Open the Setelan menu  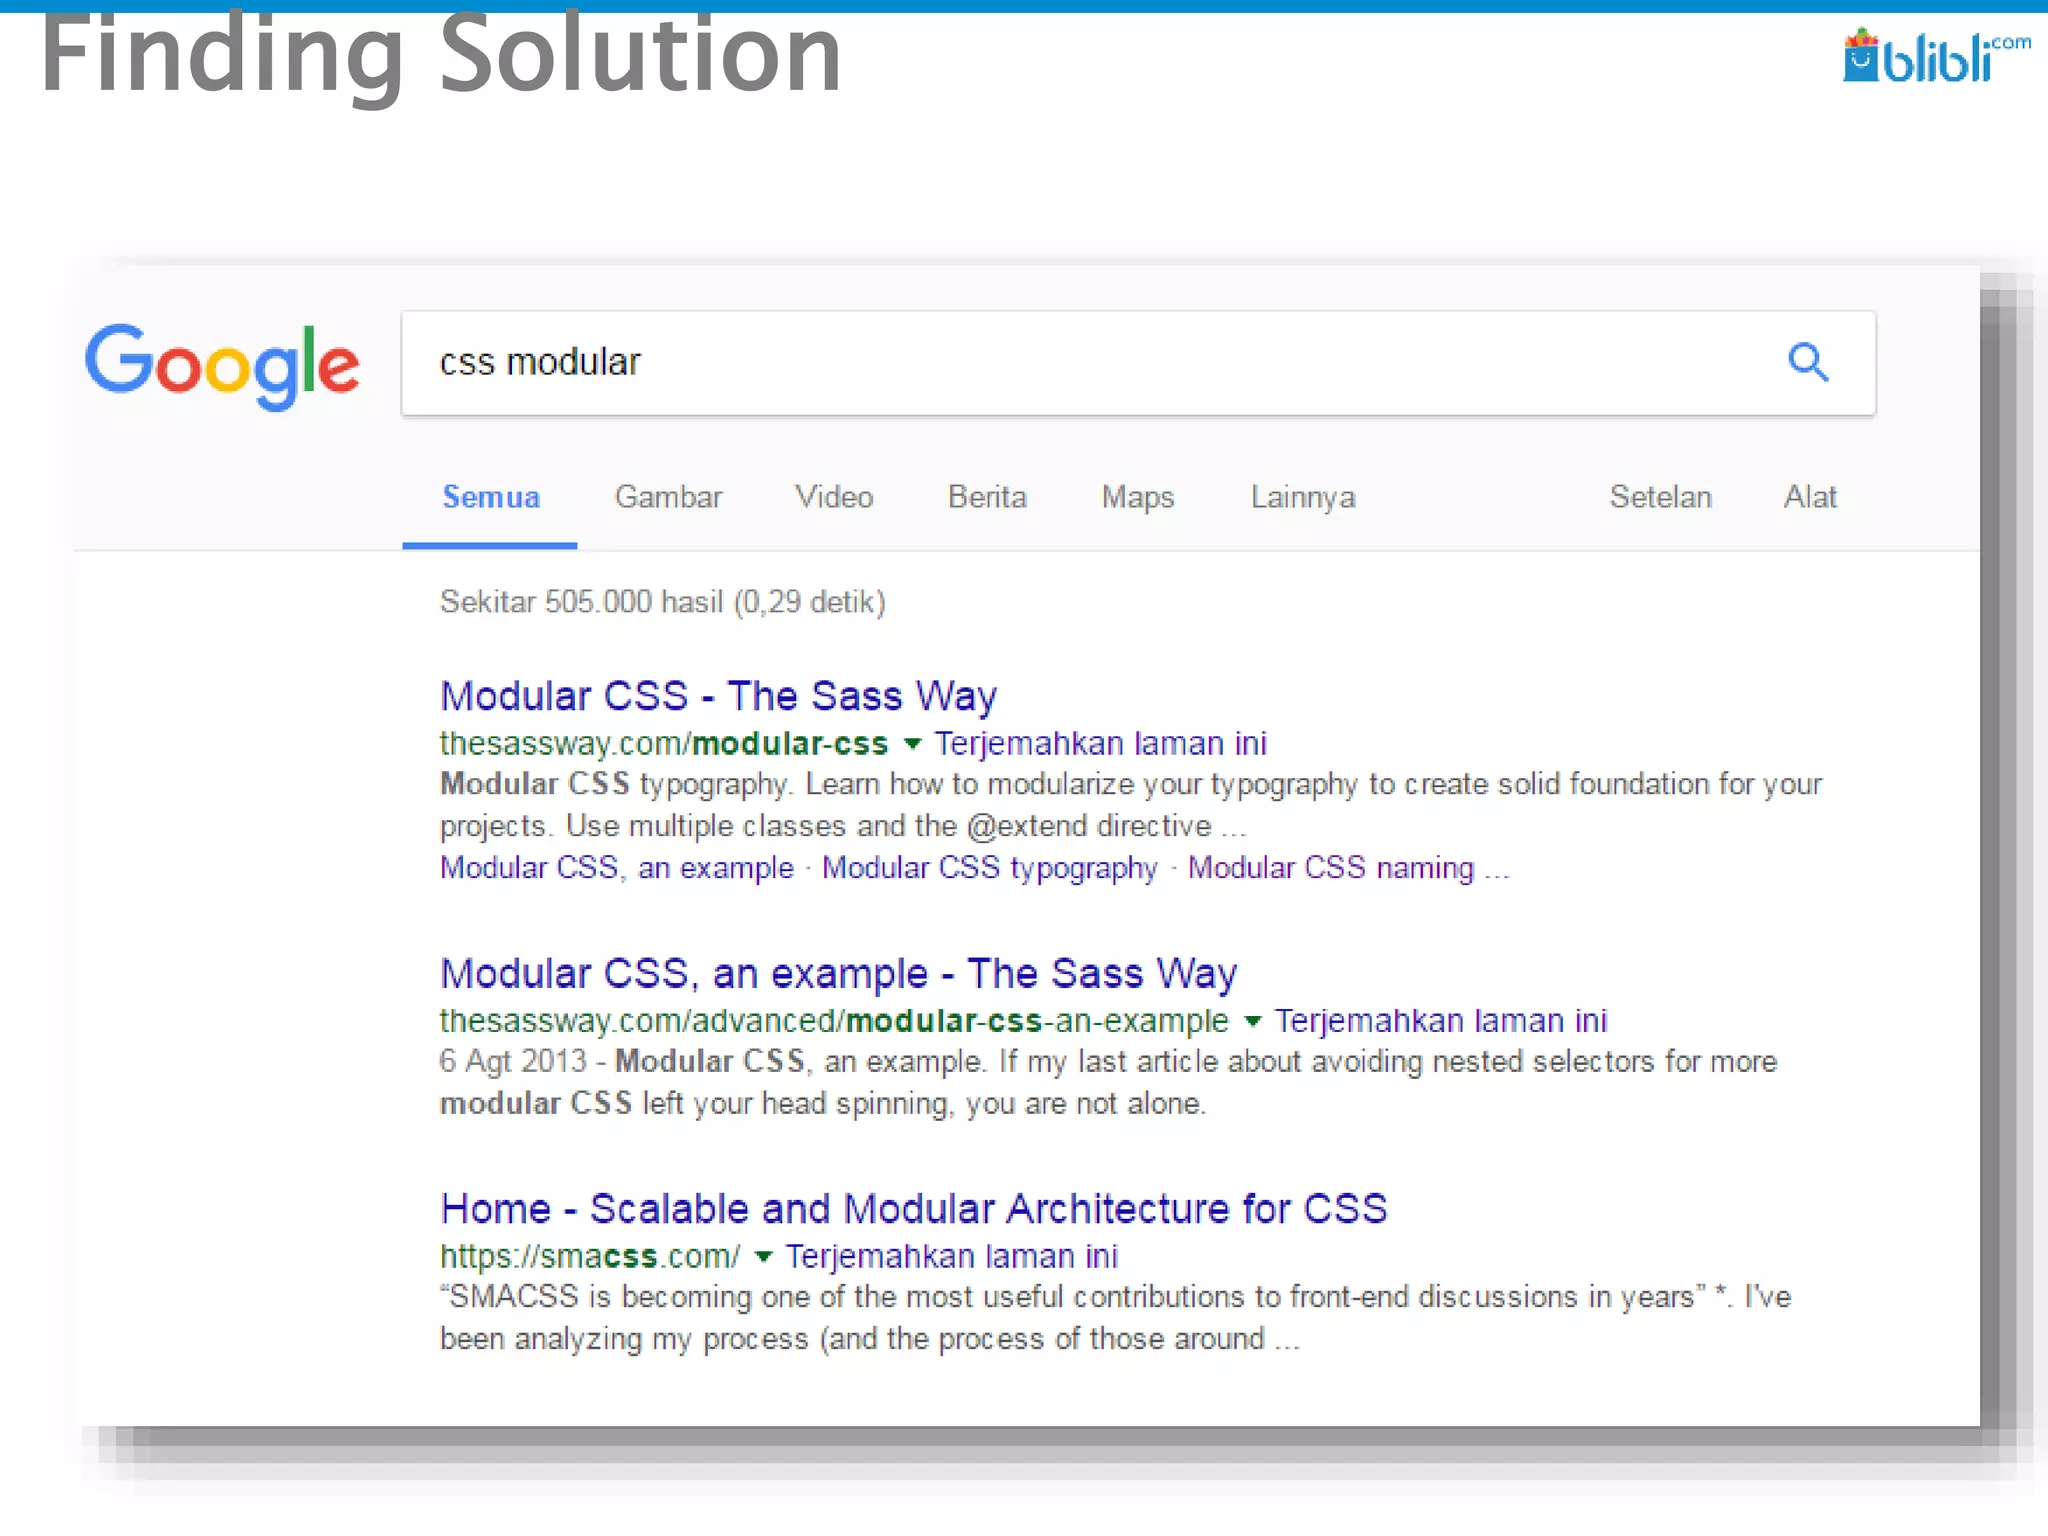(x=1660, y=497)
